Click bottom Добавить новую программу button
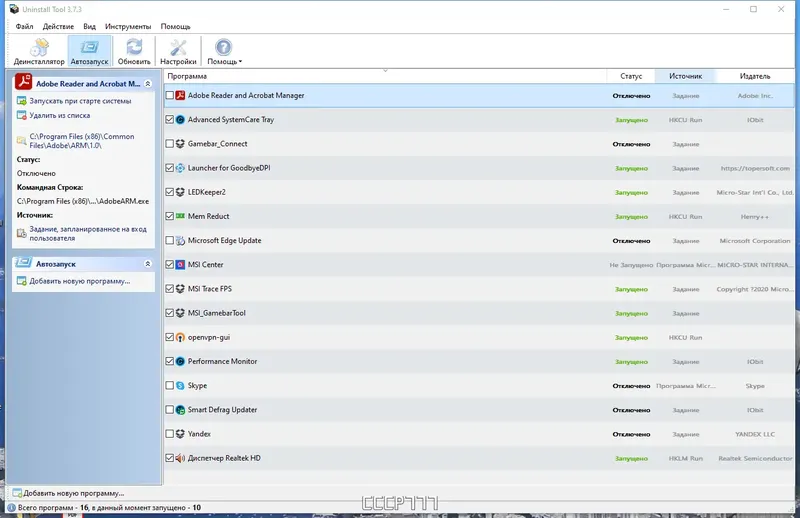 (x=68, y=493)
